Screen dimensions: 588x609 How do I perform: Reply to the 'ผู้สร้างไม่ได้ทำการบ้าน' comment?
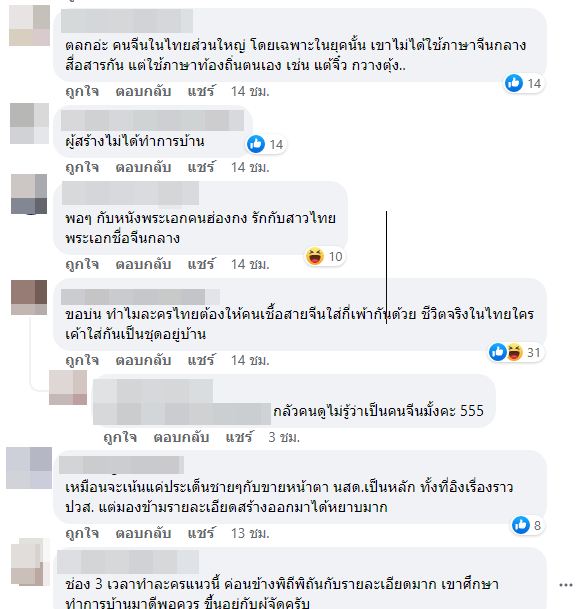click(143, 167)
